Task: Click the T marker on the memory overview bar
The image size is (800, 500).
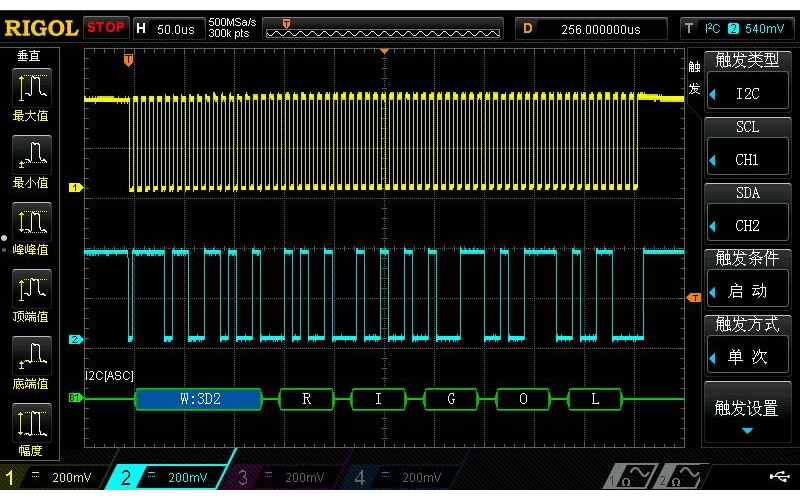Action: (286, 23)
